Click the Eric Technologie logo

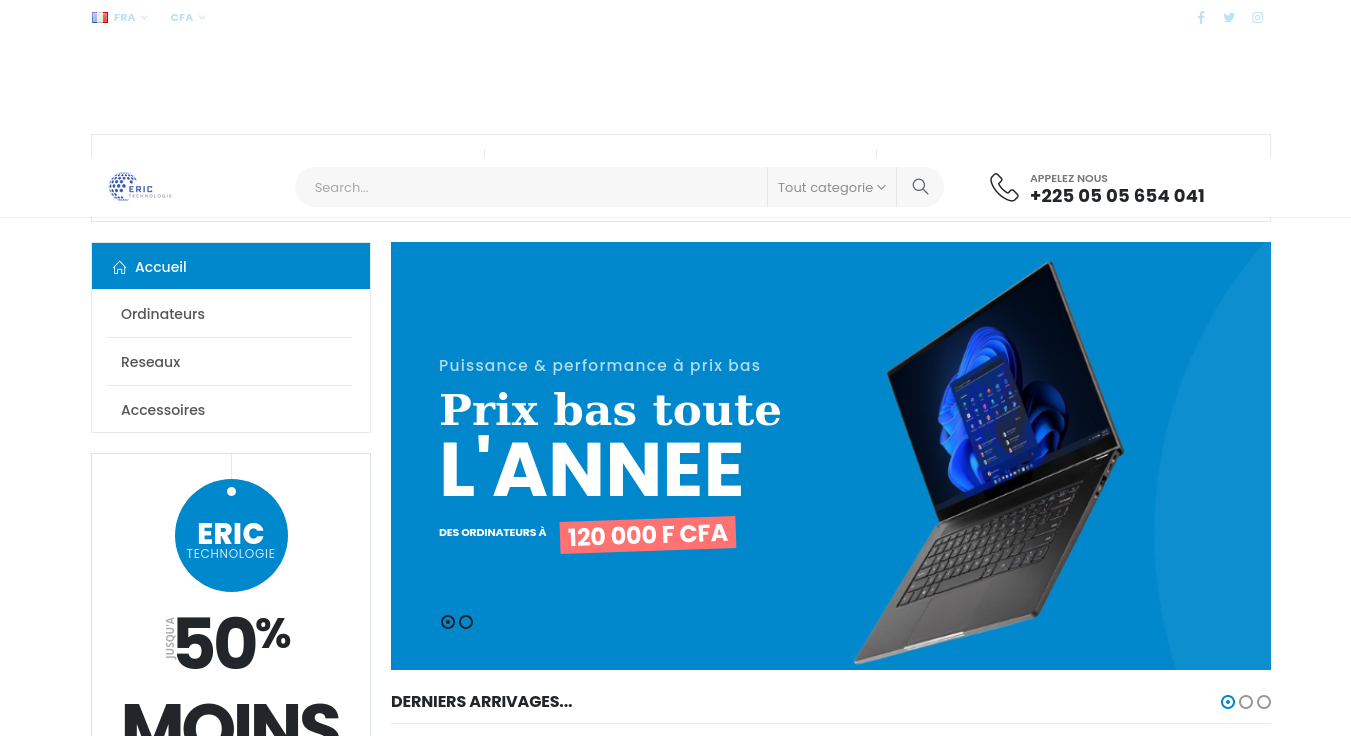(141, 187)
